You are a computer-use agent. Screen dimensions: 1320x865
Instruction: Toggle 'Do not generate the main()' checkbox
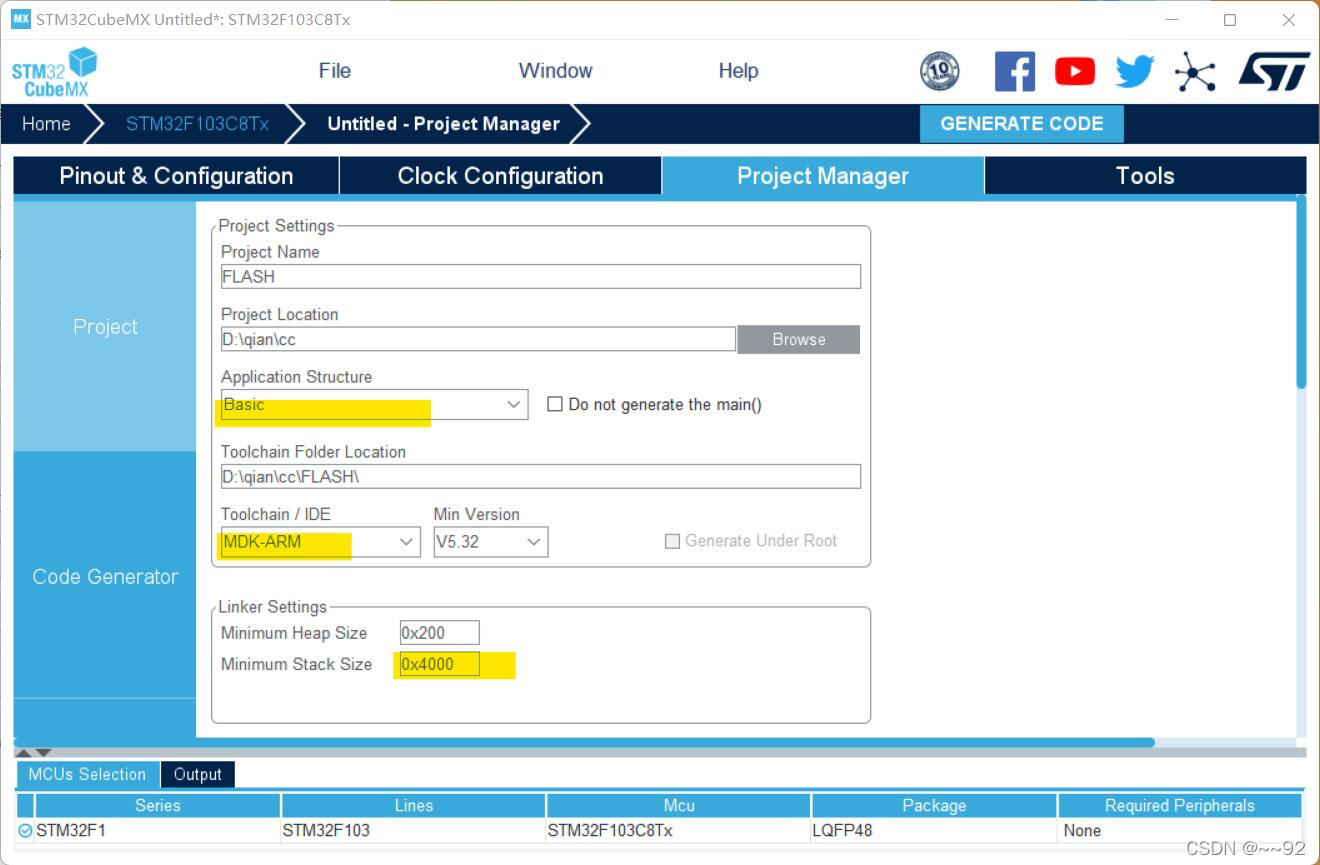(554, 404)
